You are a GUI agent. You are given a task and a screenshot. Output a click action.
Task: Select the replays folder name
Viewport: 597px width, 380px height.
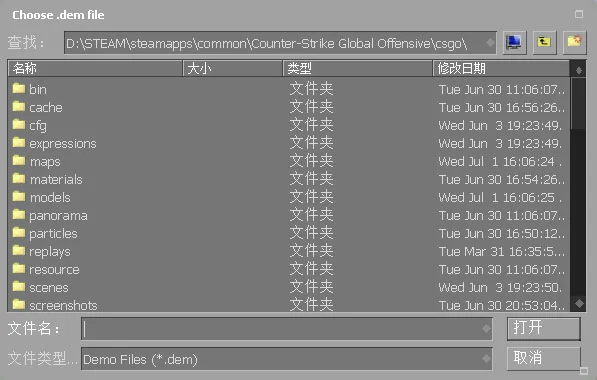point(50,252)
